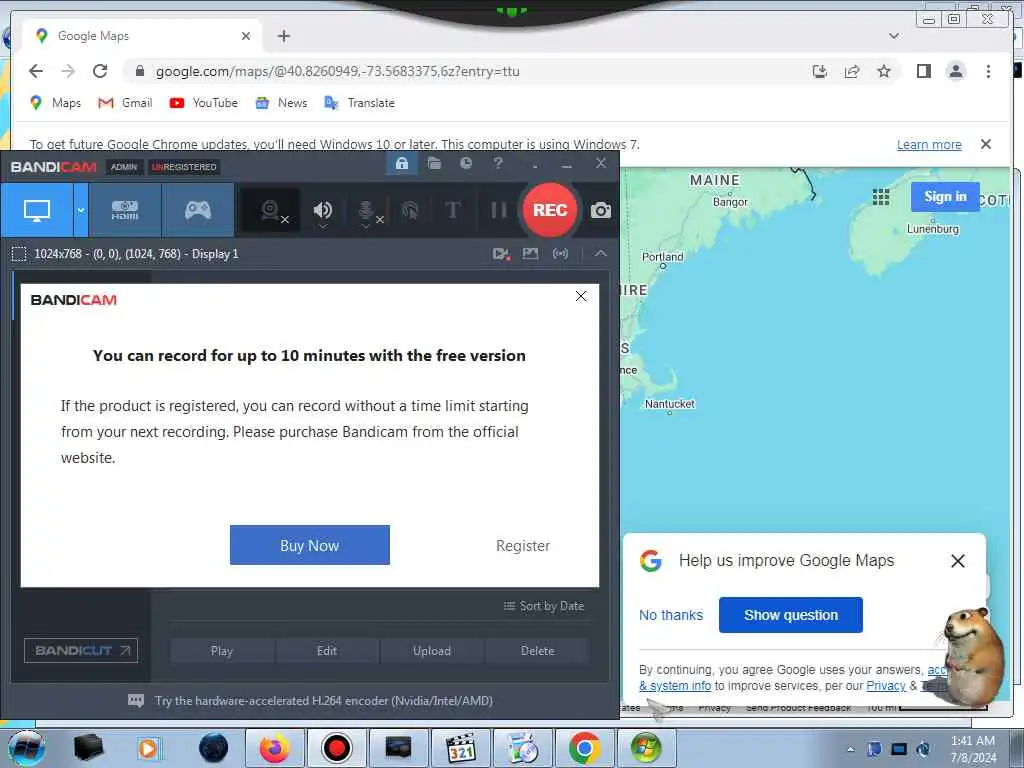Open Translate bookmark

[360, 103]
